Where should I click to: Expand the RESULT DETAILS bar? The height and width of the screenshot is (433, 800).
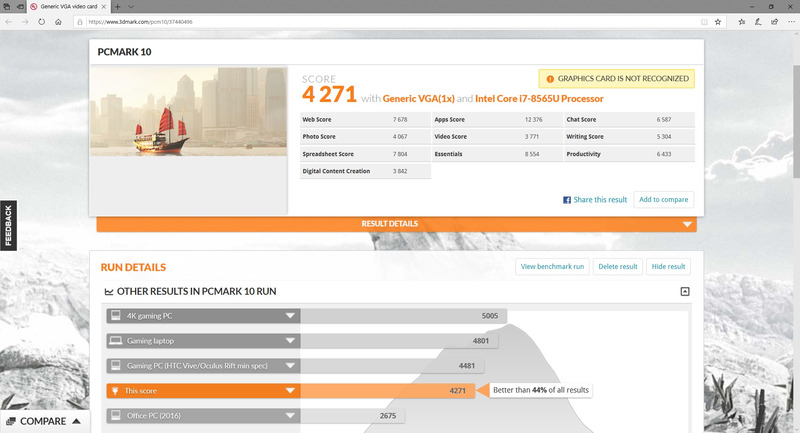pos(396,224)
